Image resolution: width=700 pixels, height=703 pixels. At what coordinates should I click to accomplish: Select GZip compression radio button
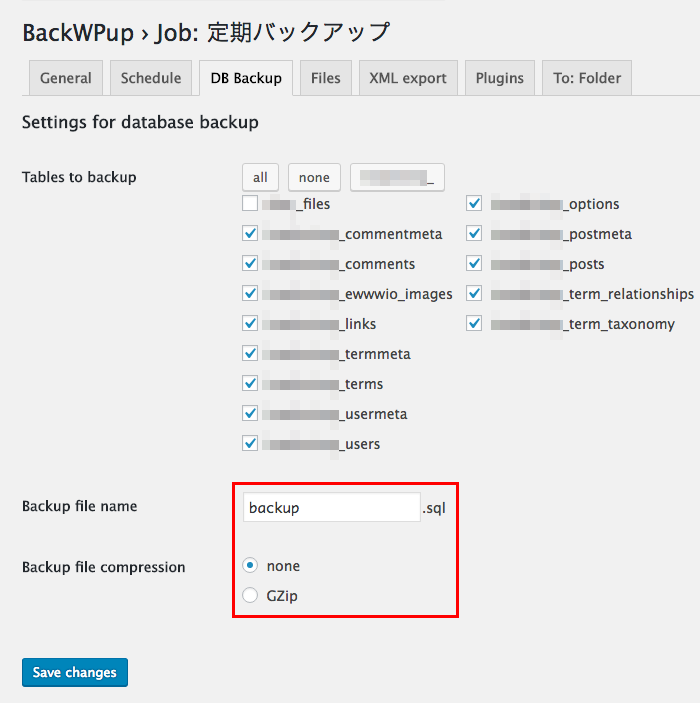click(250, 595)
